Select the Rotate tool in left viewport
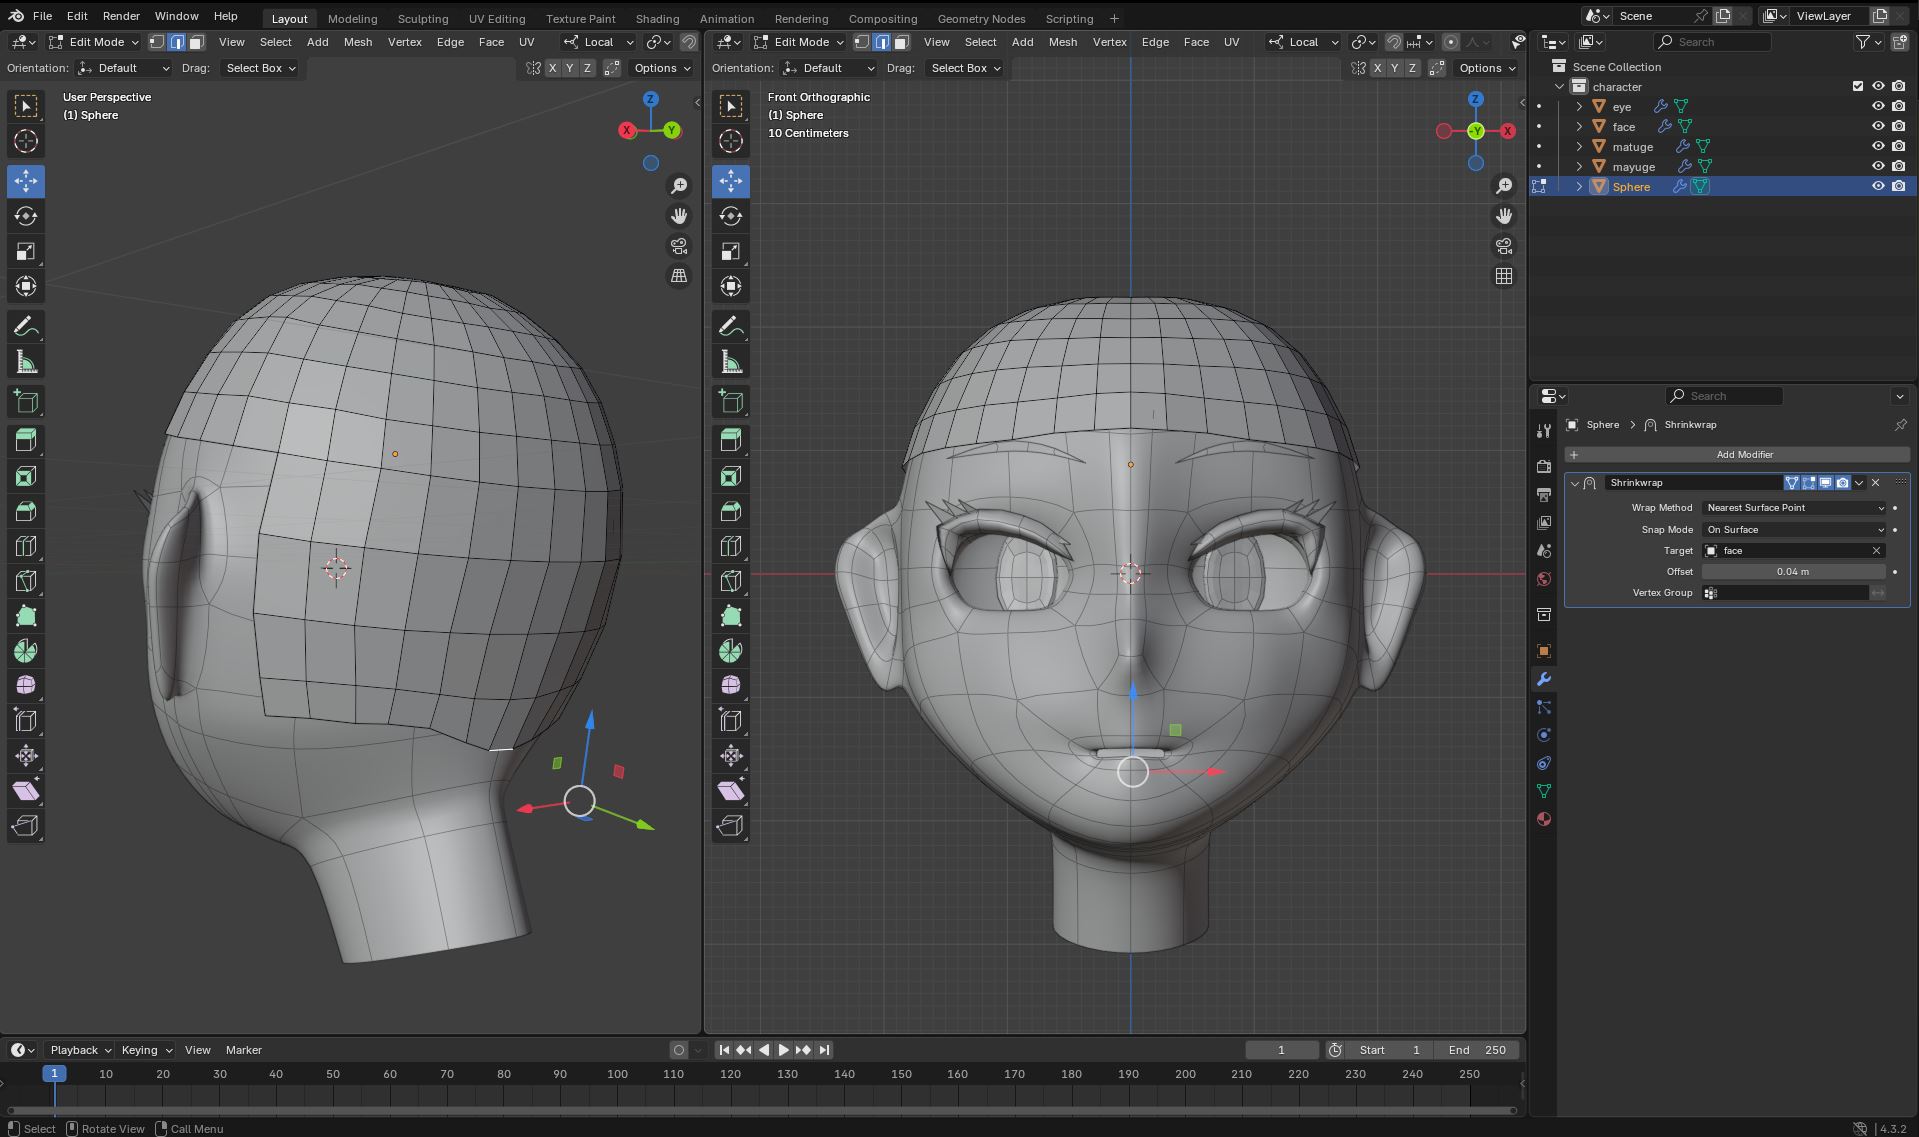Screen dimensions: 1919x1137 (26, 216)
